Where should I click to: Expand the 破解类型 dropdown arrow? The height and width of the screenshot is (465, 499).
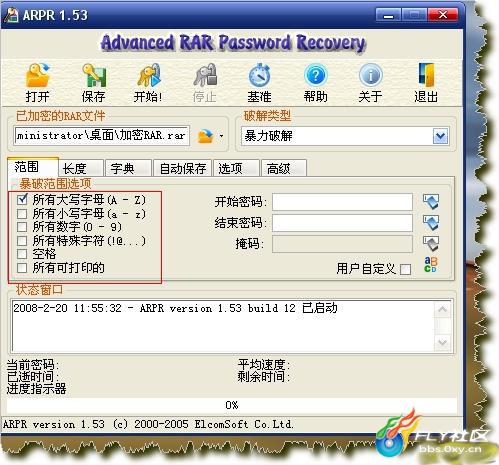tap(440, 136)
